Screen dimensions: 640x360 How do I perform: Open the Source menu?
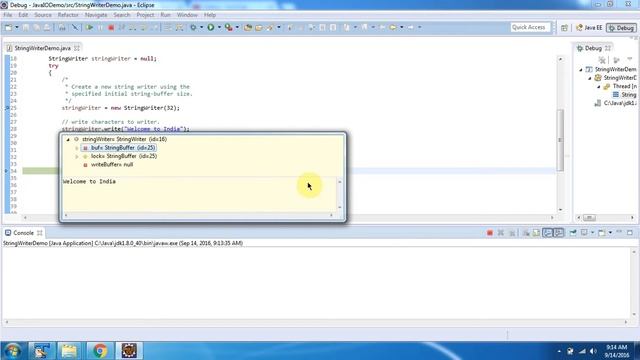pyautogui.click(x=43, y=15)
